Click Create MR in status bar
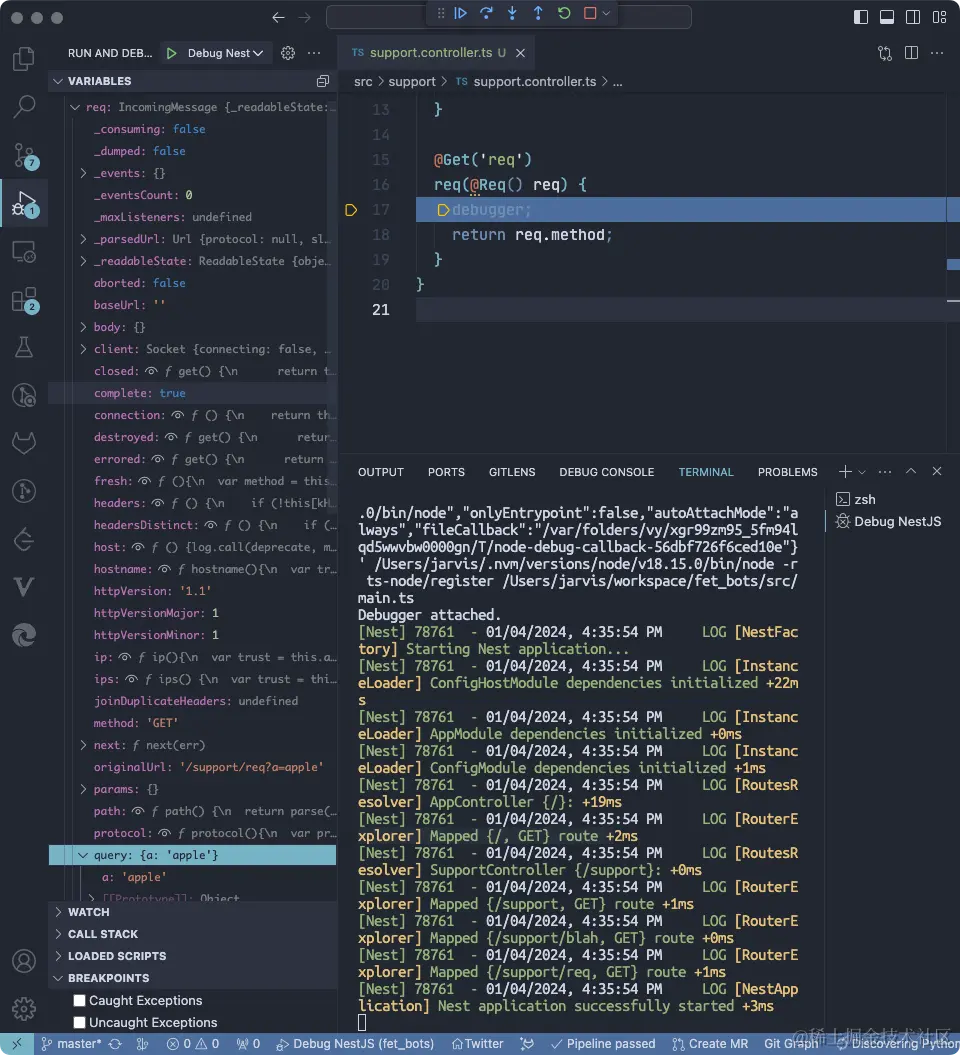Screen dimensions: 960x1055 pos(710,1044)
